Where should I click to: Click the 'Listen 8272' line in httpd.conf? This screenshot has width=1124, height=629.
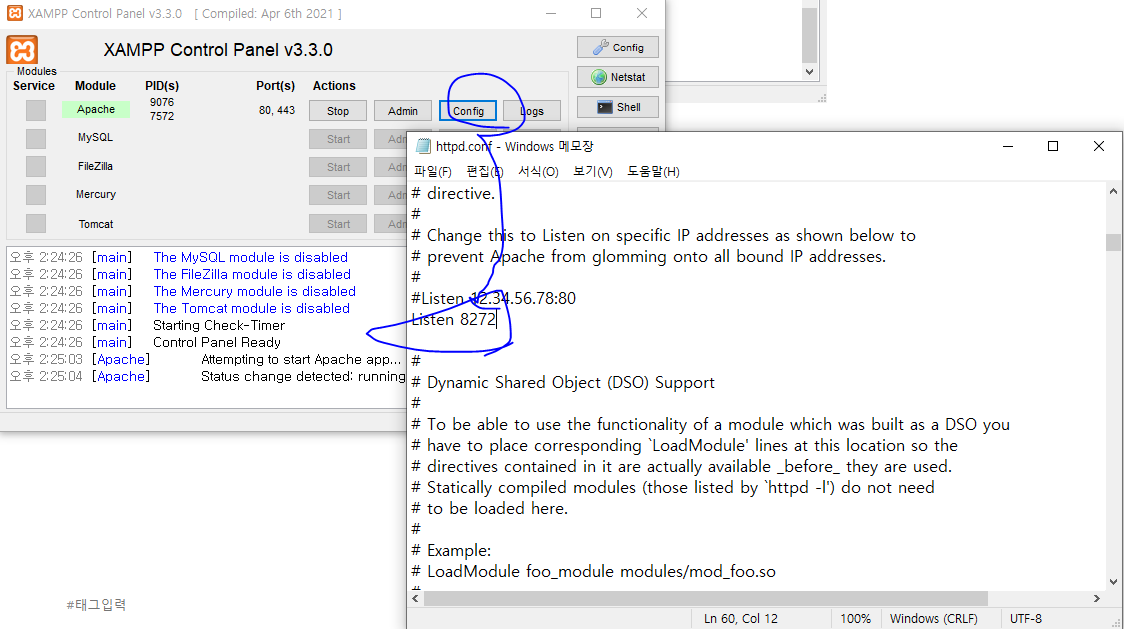tap(454, 319)
